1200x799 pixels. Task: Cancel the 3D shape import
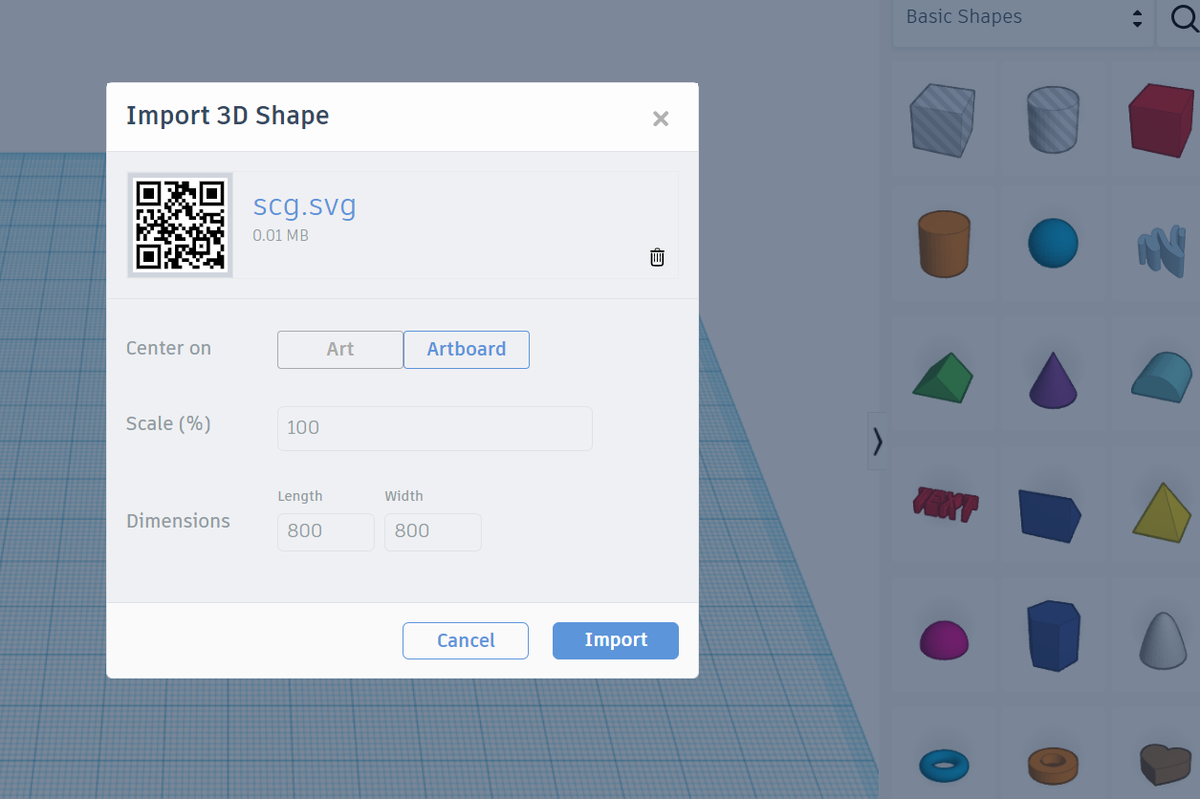point(465,640)
